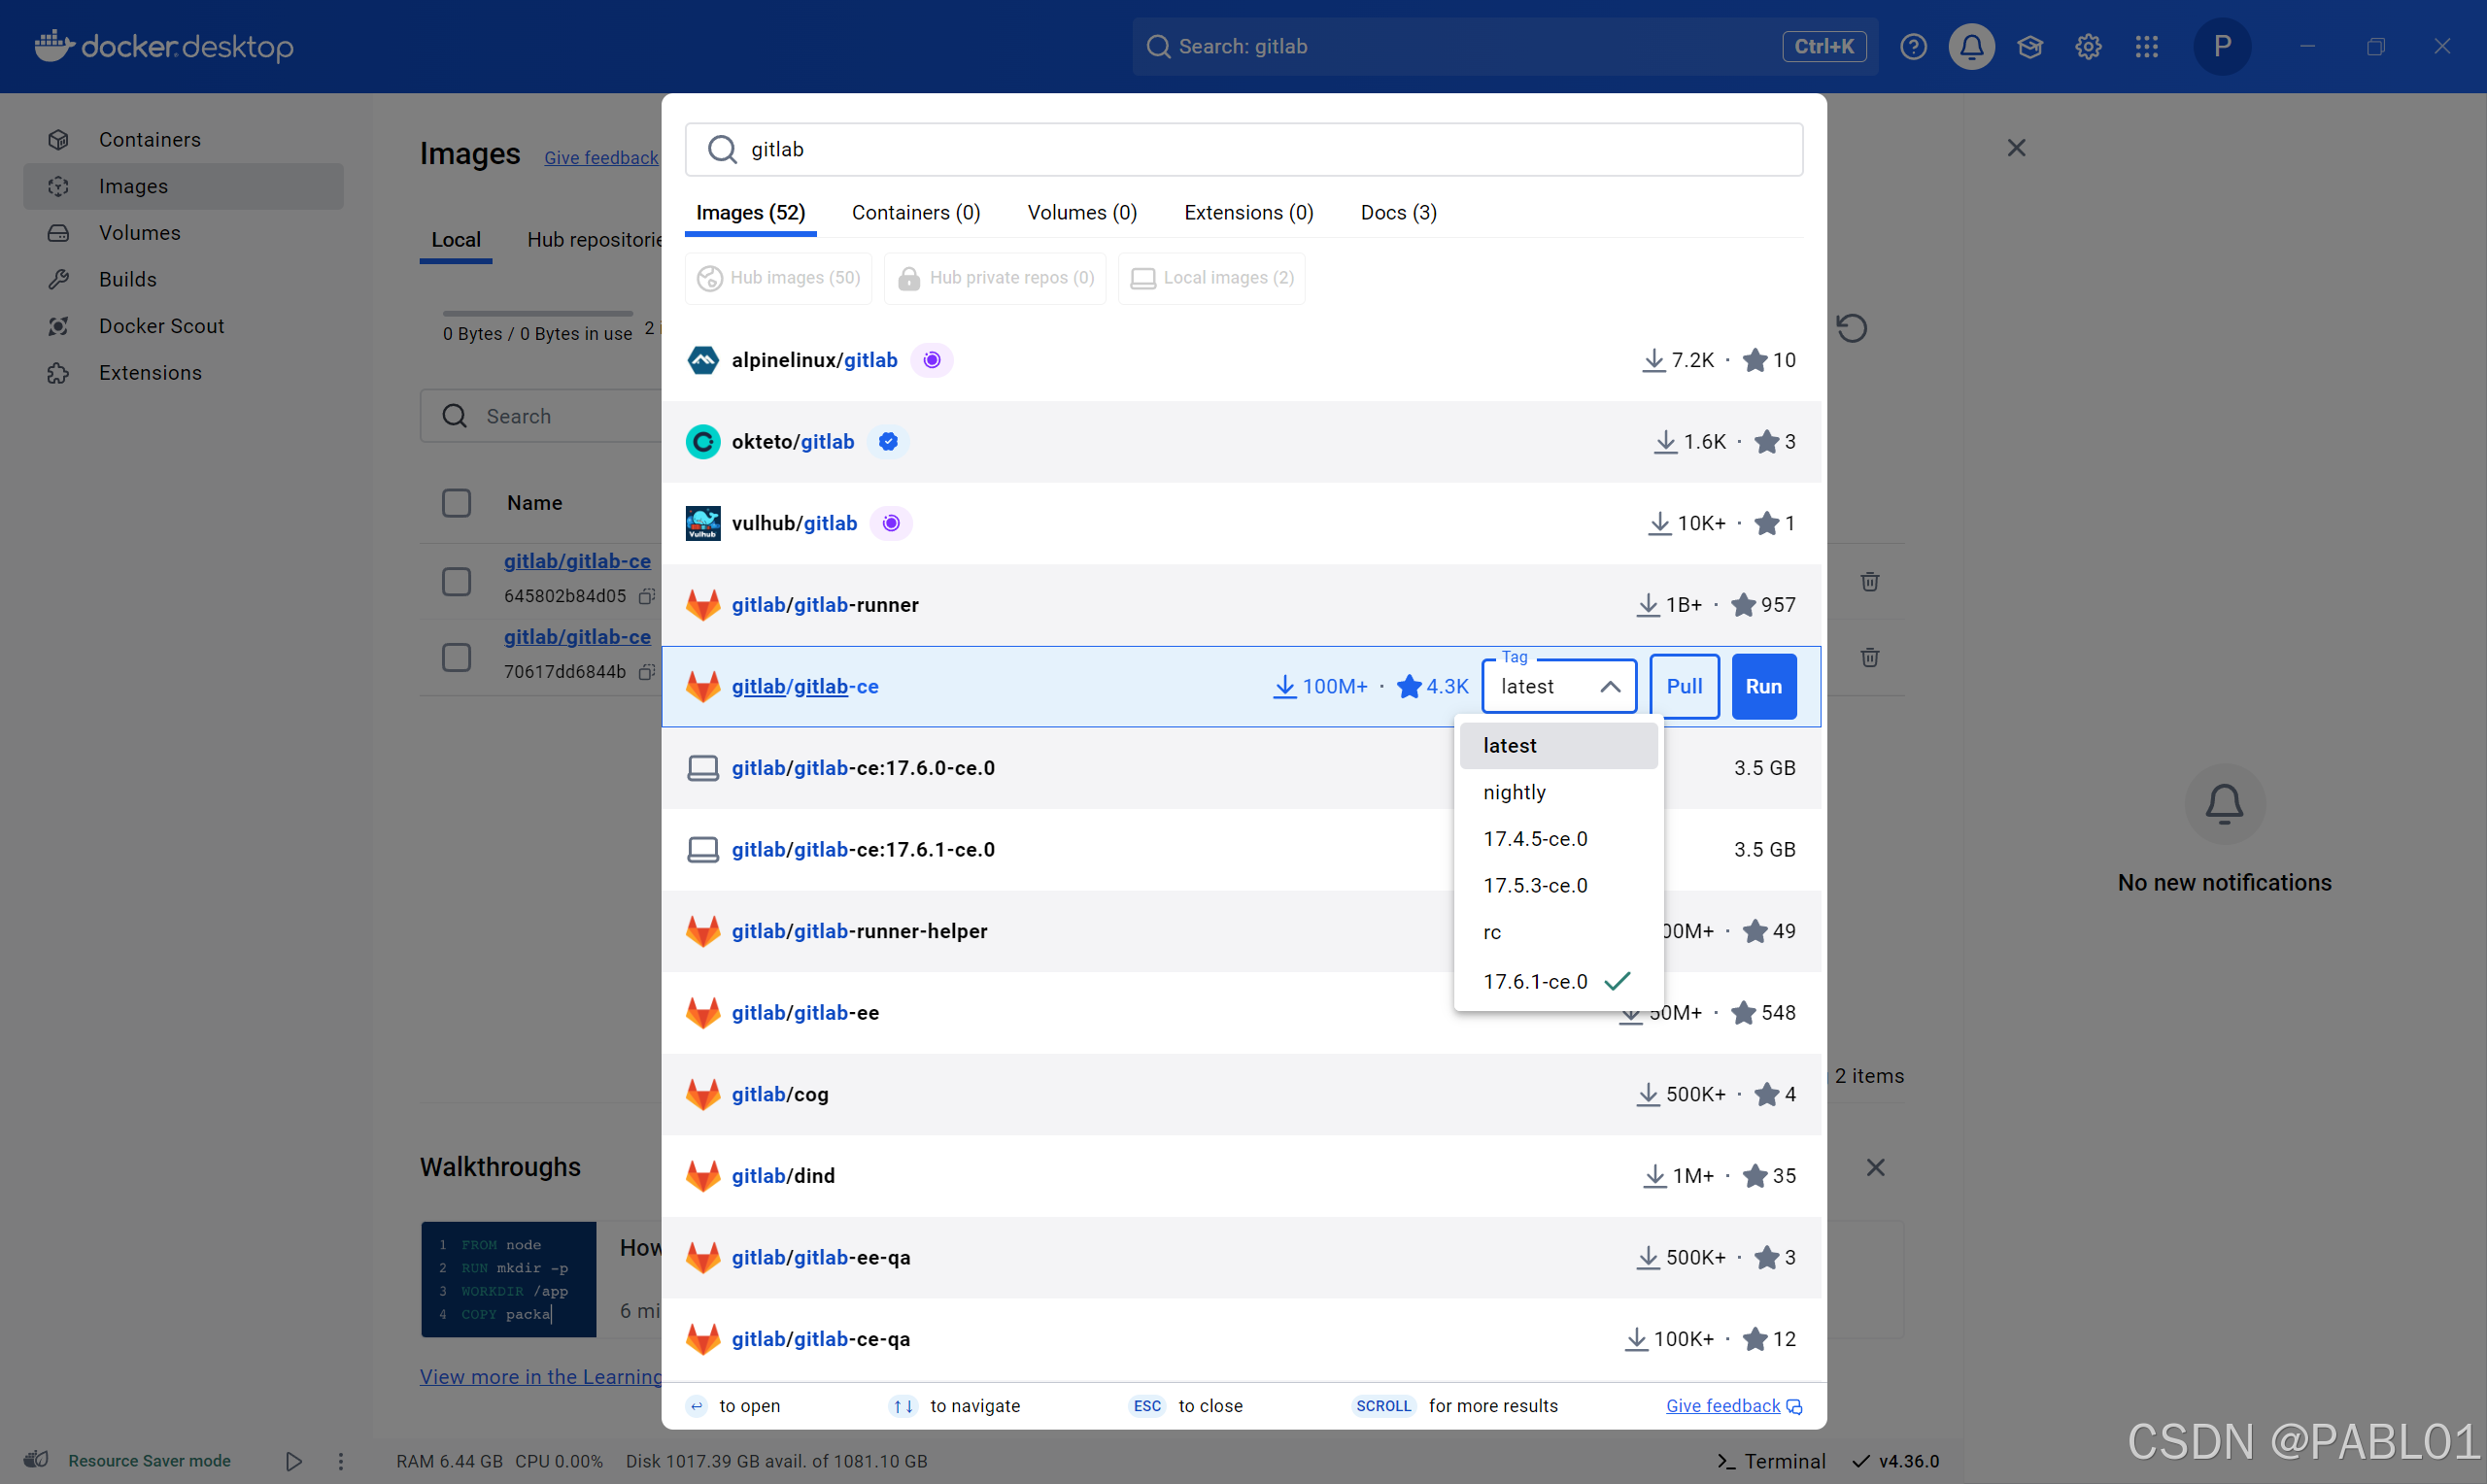Image resolution: width=2487 pixels, height=1484 pixels.
Task: Click the gitlab search input field
Action: click(1260, 149)
